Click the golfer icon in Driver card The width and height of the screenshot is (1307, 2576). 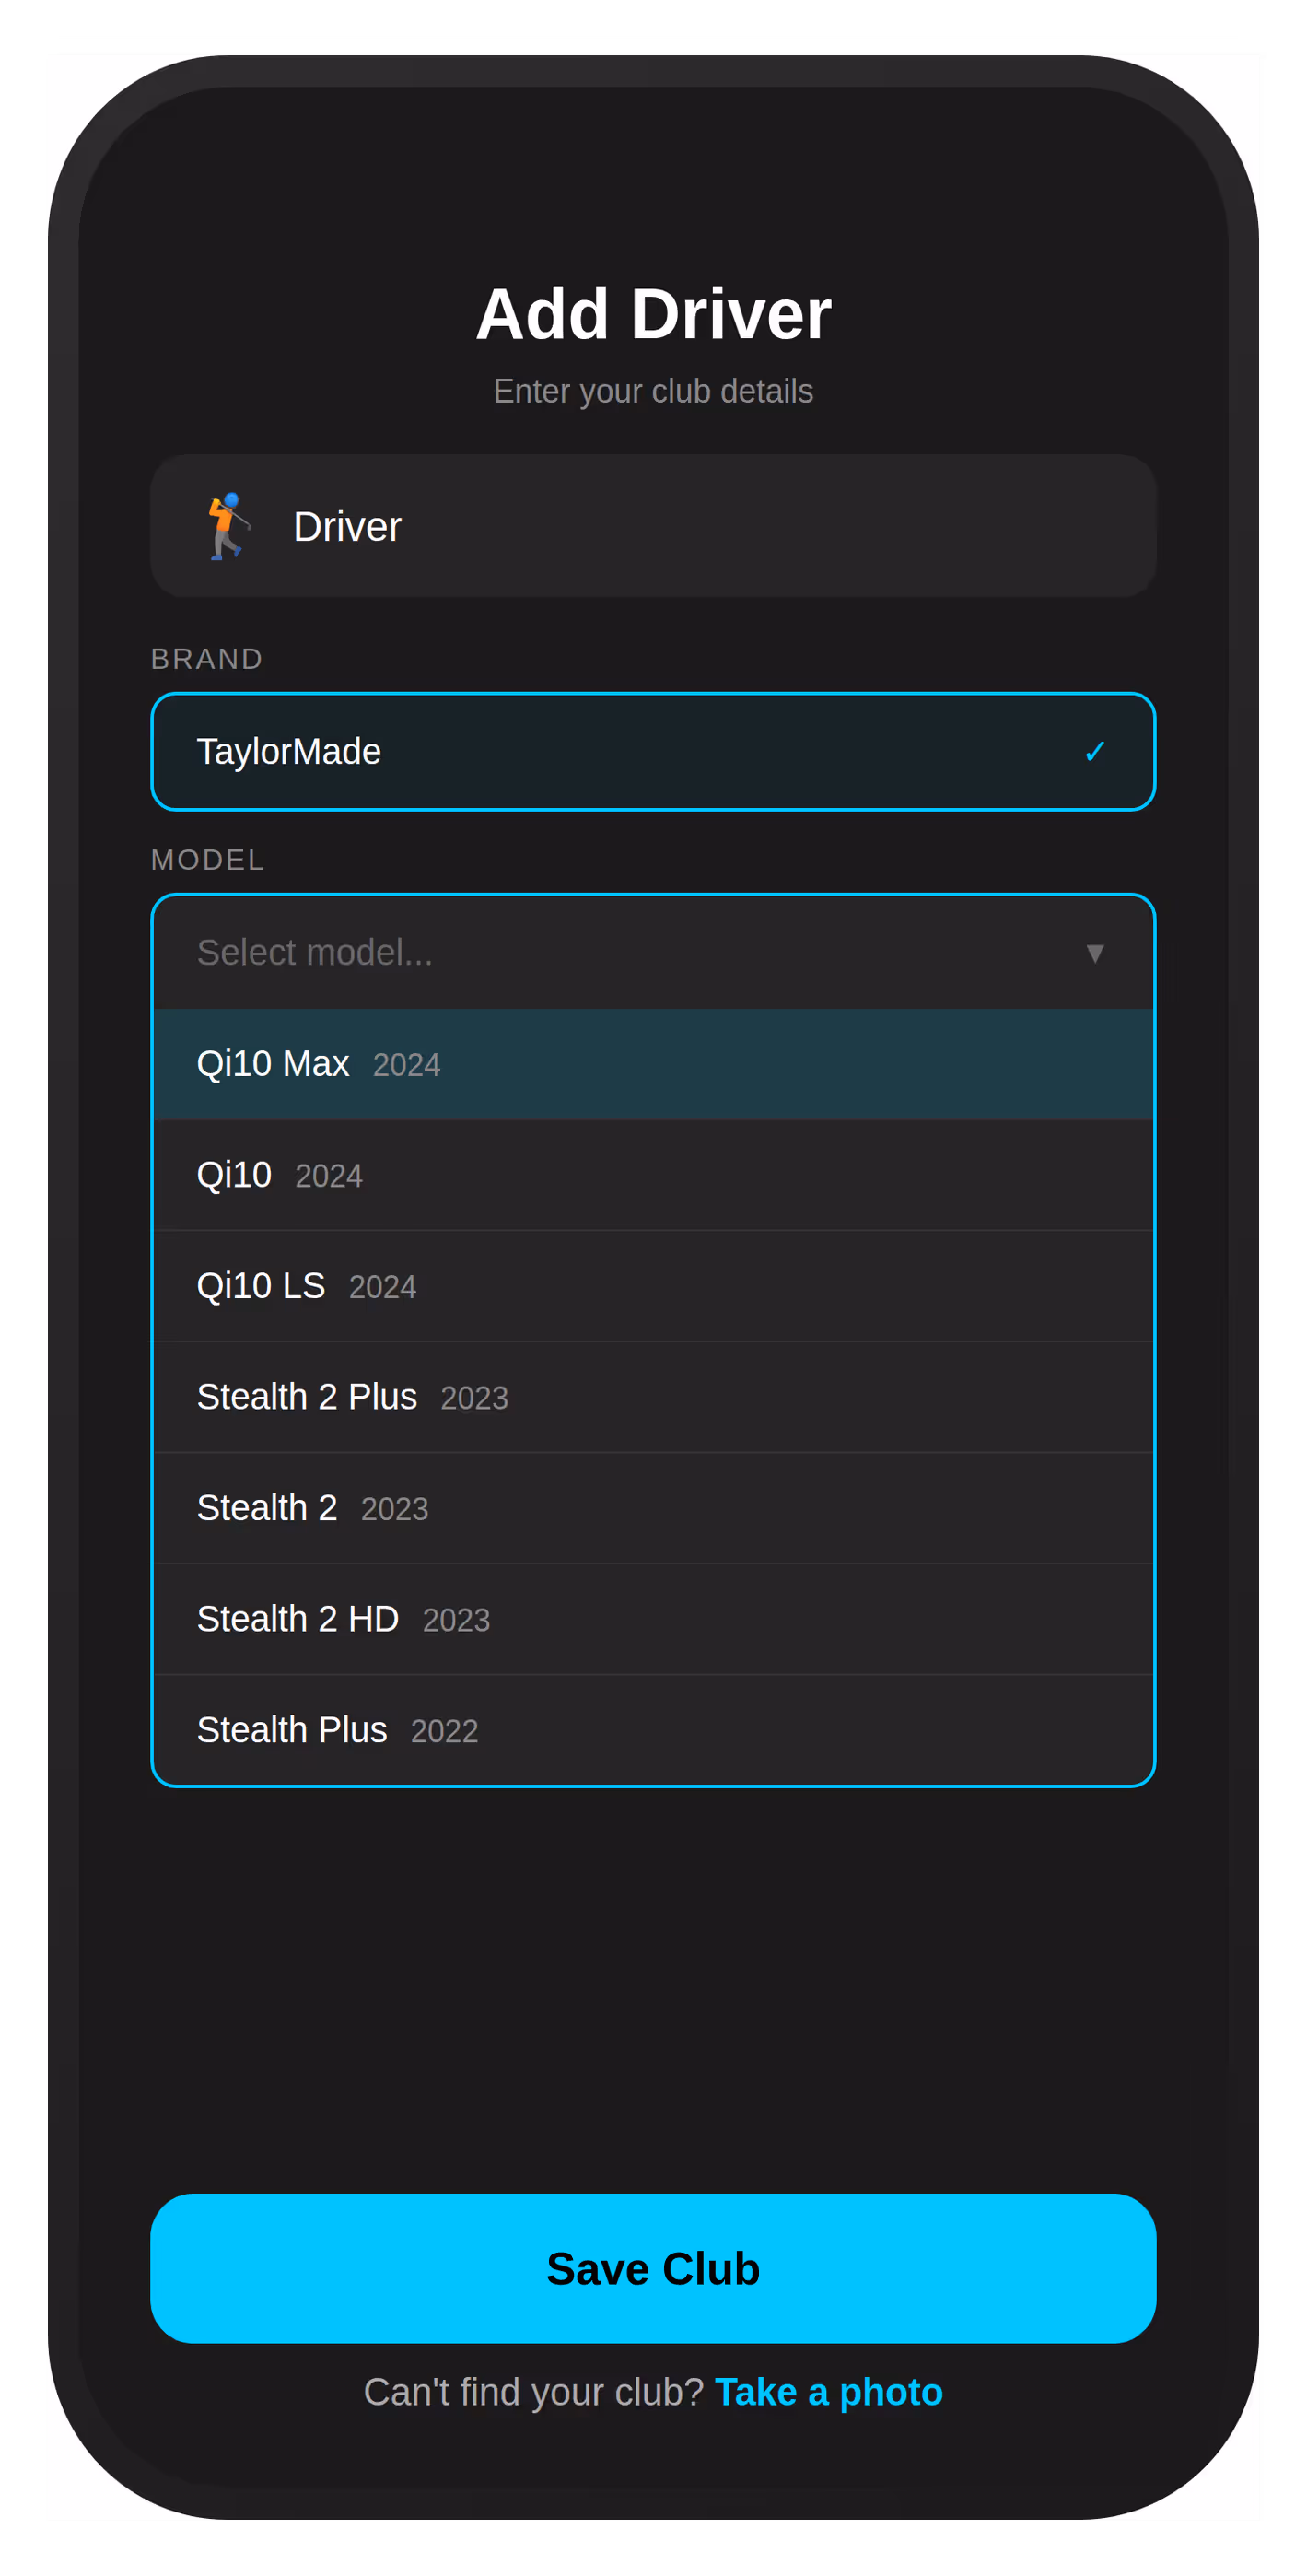228,526
